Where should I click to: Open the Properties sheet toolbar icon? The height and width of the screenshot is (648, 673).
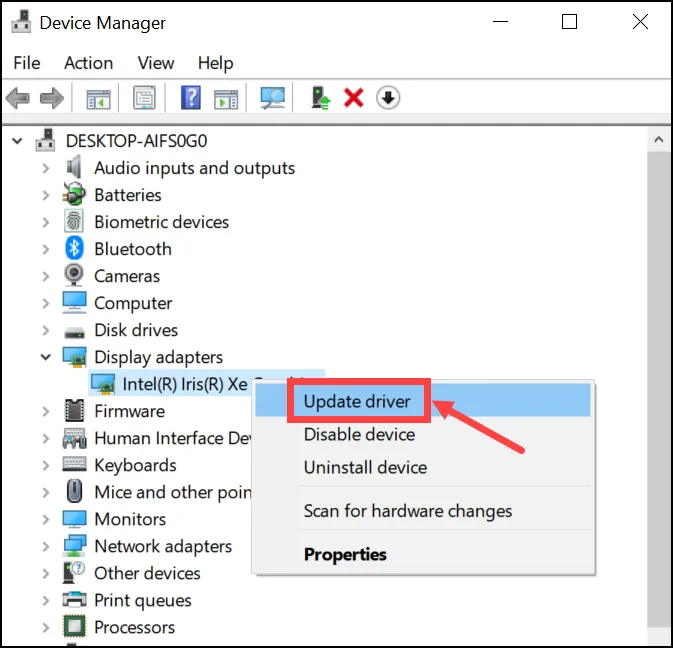tap(144, 98)
